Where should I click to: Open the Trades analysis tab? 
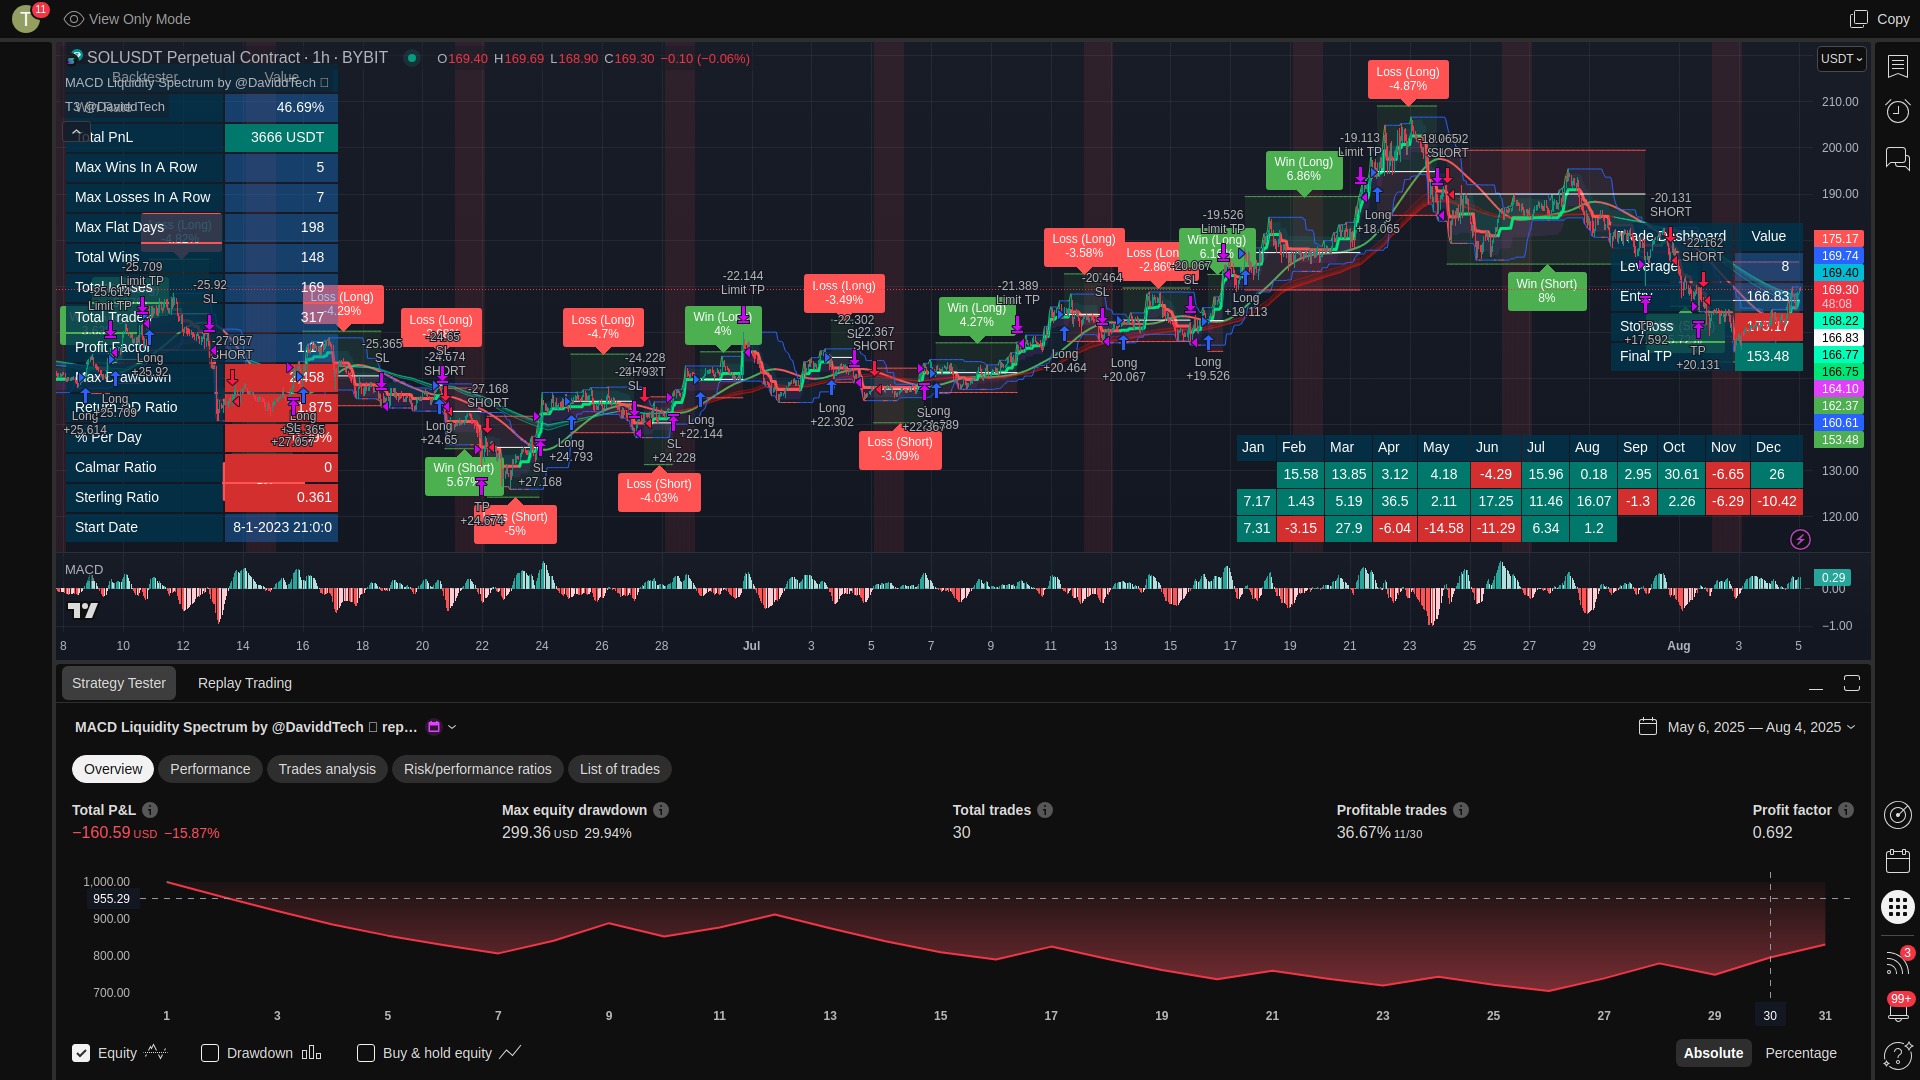pos(327,769)
